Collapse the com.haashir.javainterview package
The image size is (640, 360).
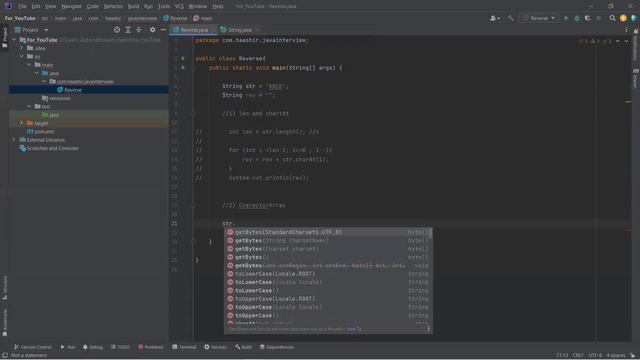pos(44,82)
